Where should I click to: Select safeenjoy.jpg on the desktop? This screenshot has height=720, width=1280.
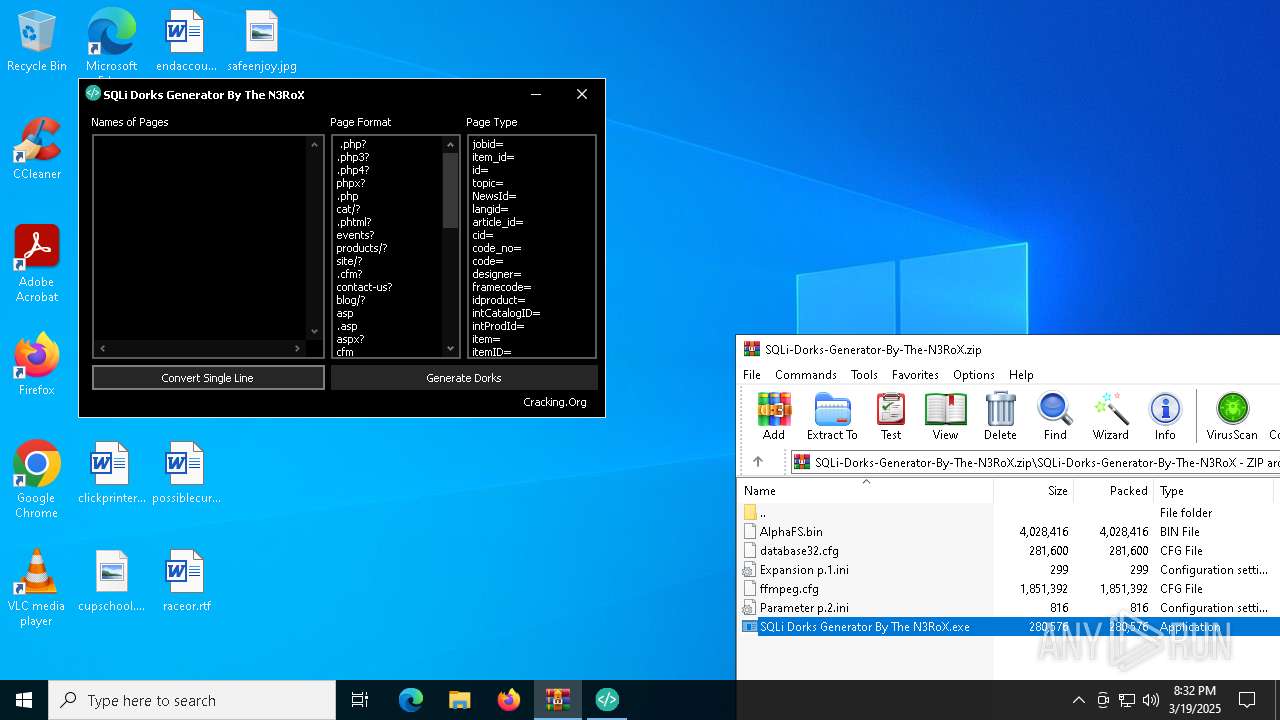262,42
